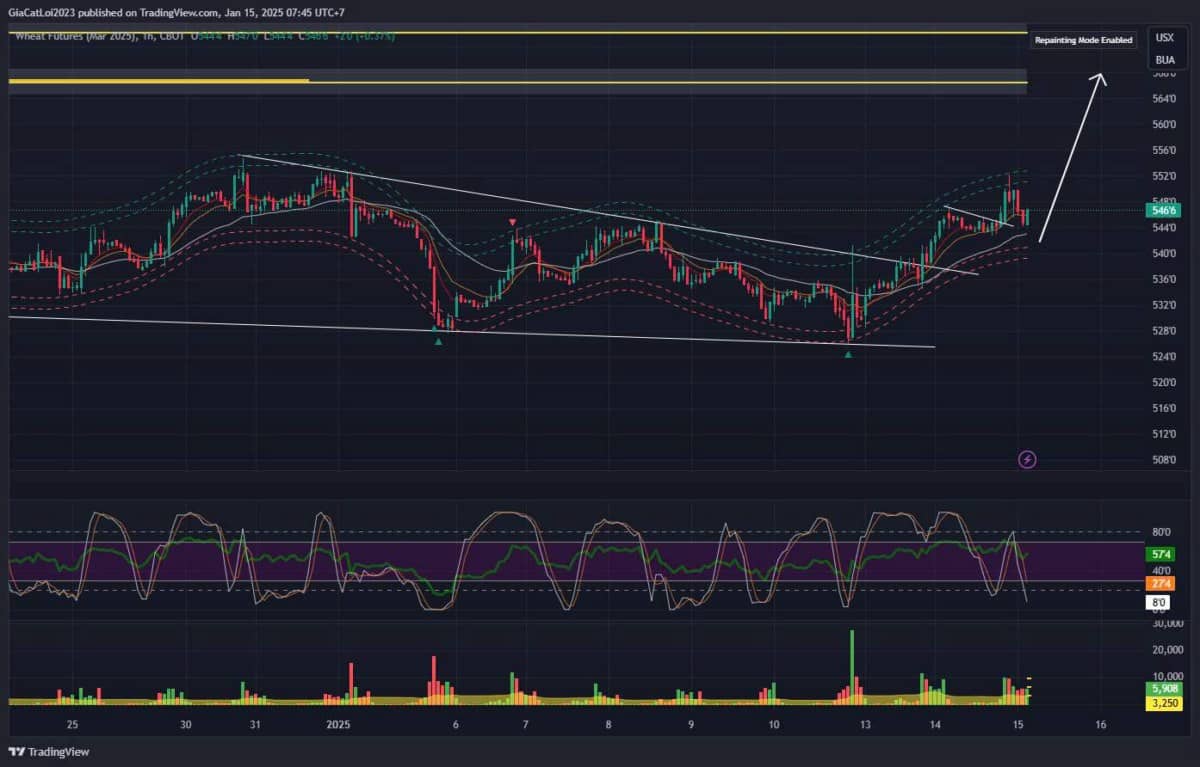1200x767 pixels.
Task: Click the 516'0 price axis label
Action: 1164,408
